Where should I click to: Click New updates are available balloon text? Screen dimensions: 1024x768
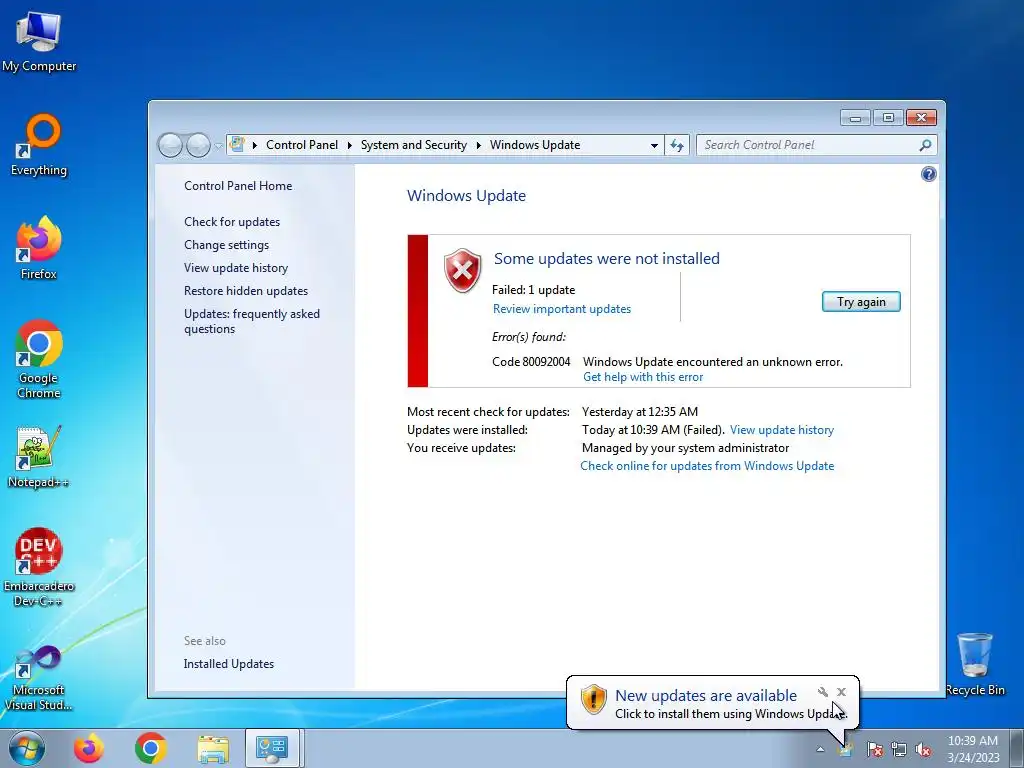(x=706, y=696)
